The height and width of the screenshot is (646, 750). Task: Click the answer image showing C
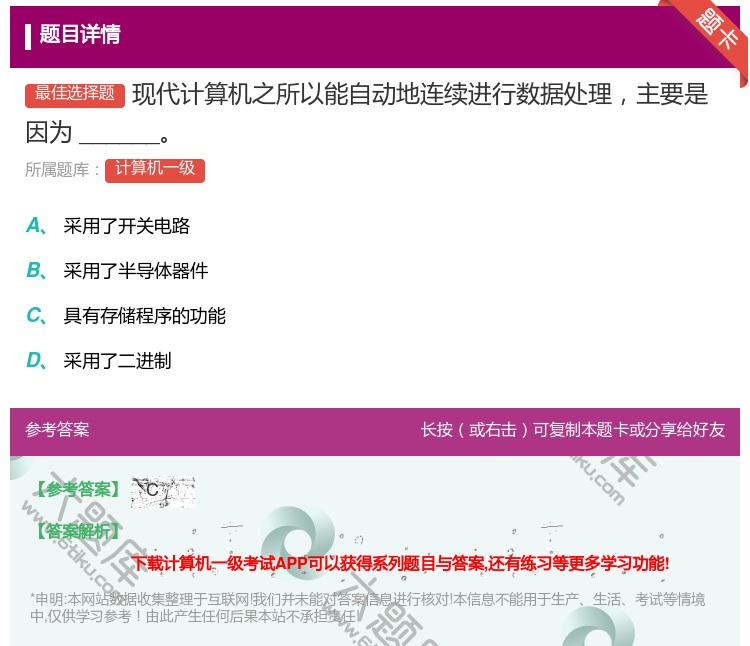click(163, 492)
